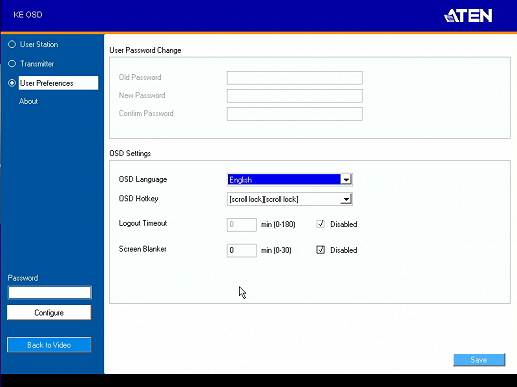
Task: Select the User Station radio button
Action: [12, 44]
